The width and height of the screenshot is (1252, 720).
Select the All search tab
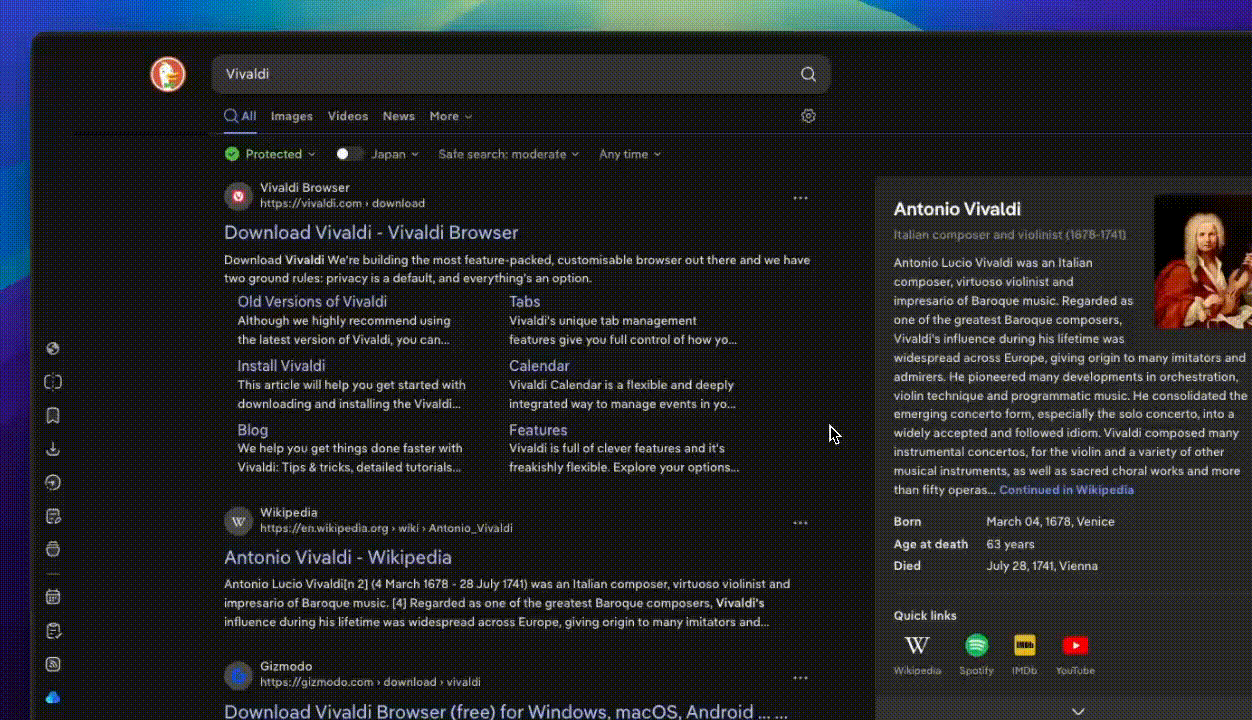click(x=240, y=116)
